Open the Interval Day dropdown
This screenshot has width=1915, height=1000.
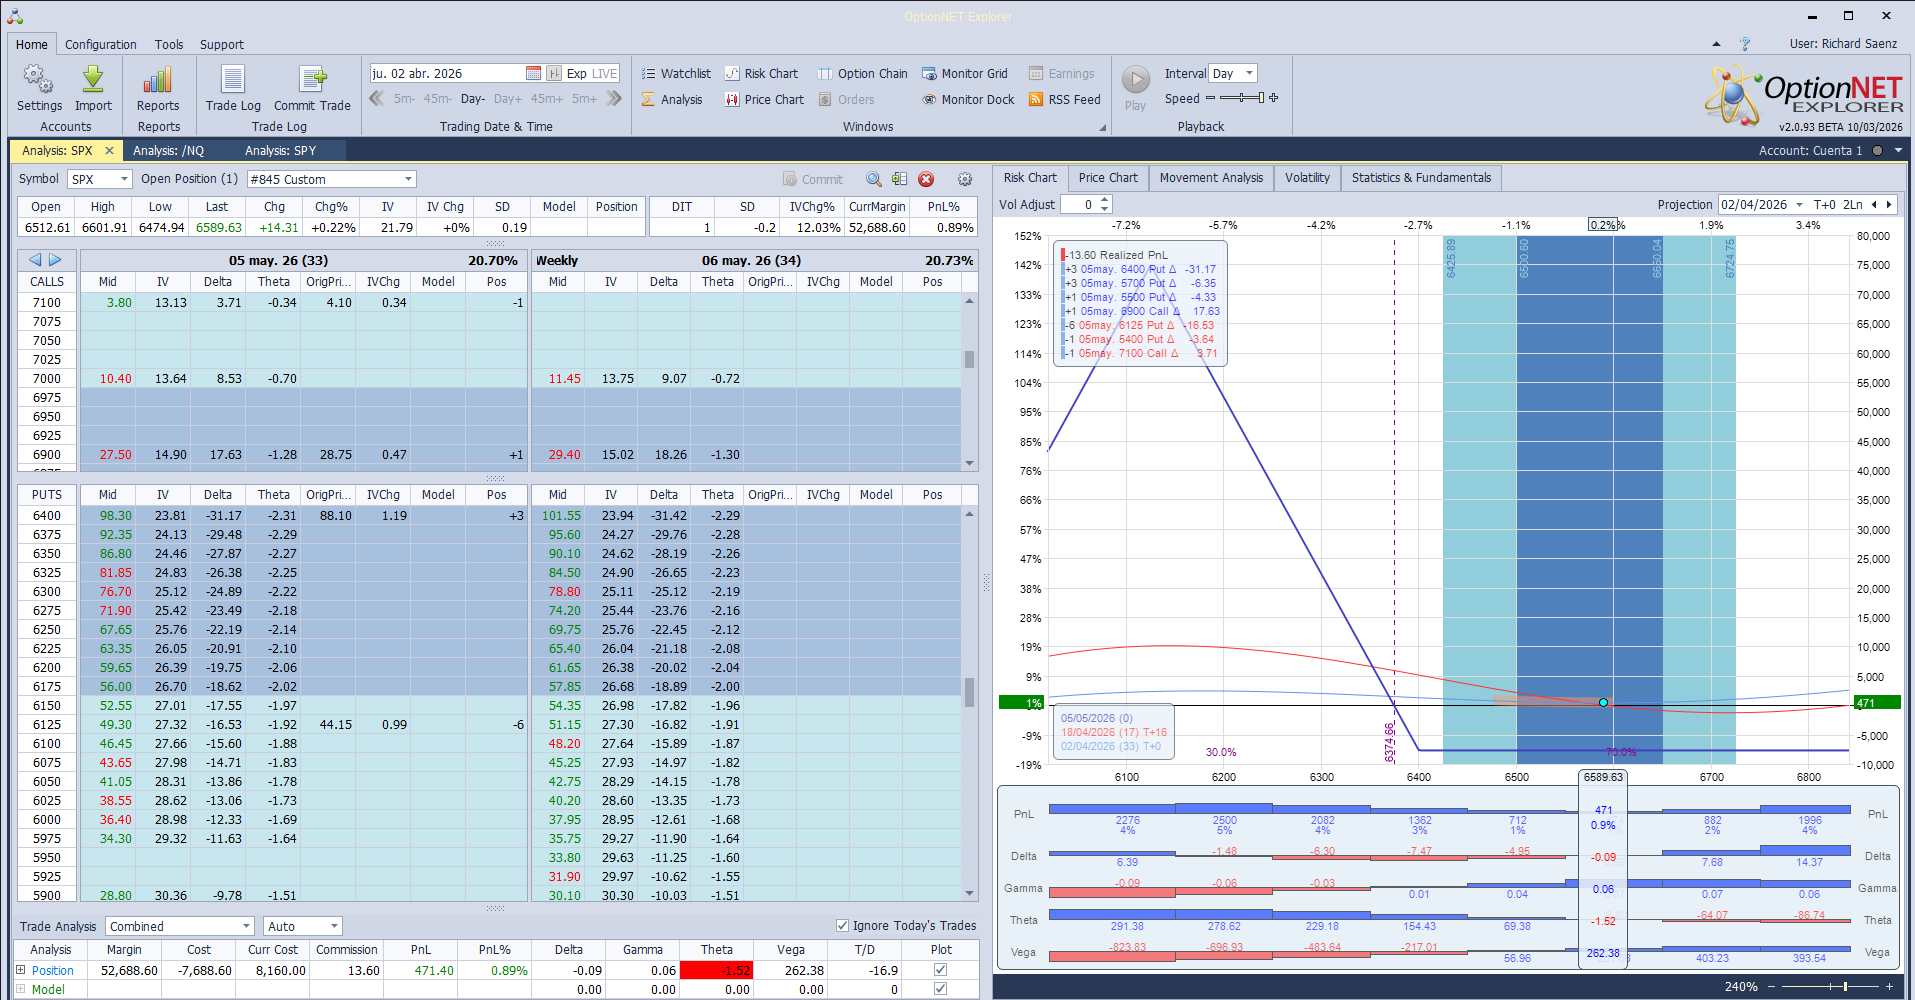click(1249, 74)
